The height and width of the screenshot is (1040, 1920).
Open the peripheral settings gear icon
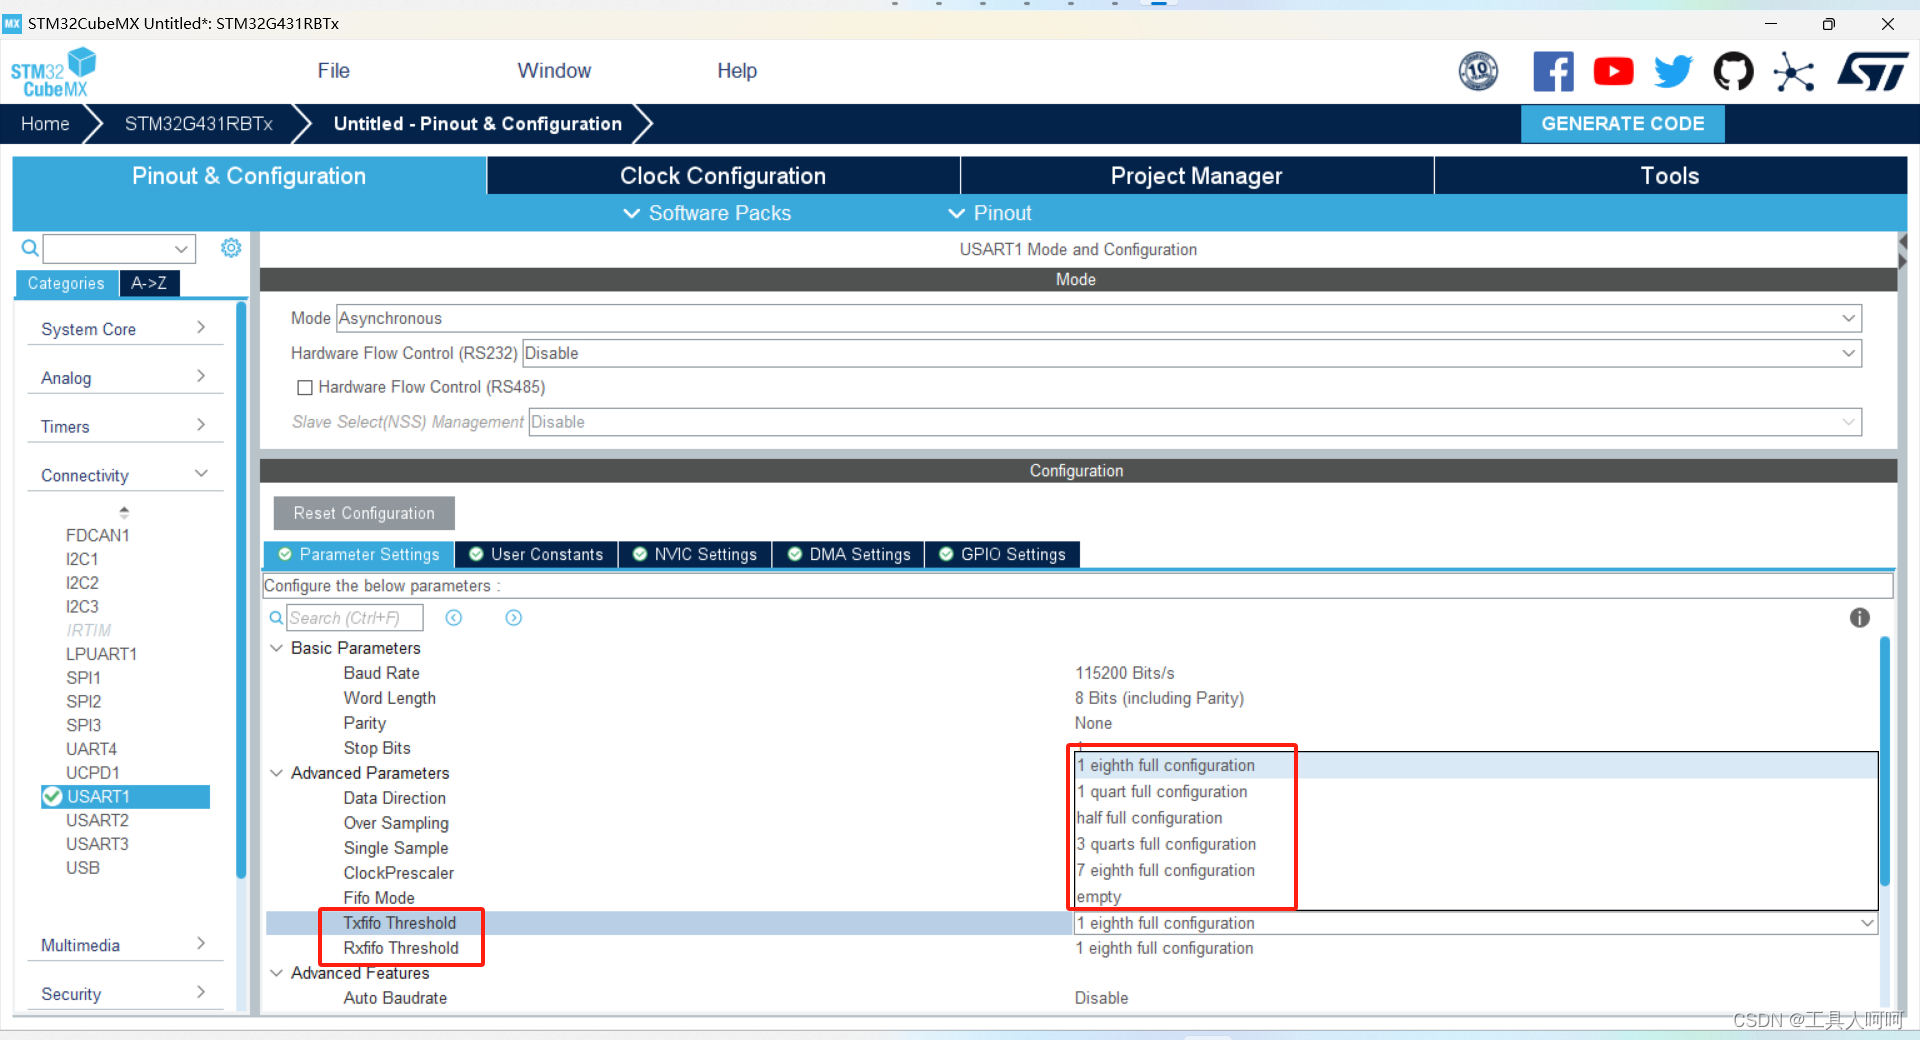click(231, 247)
